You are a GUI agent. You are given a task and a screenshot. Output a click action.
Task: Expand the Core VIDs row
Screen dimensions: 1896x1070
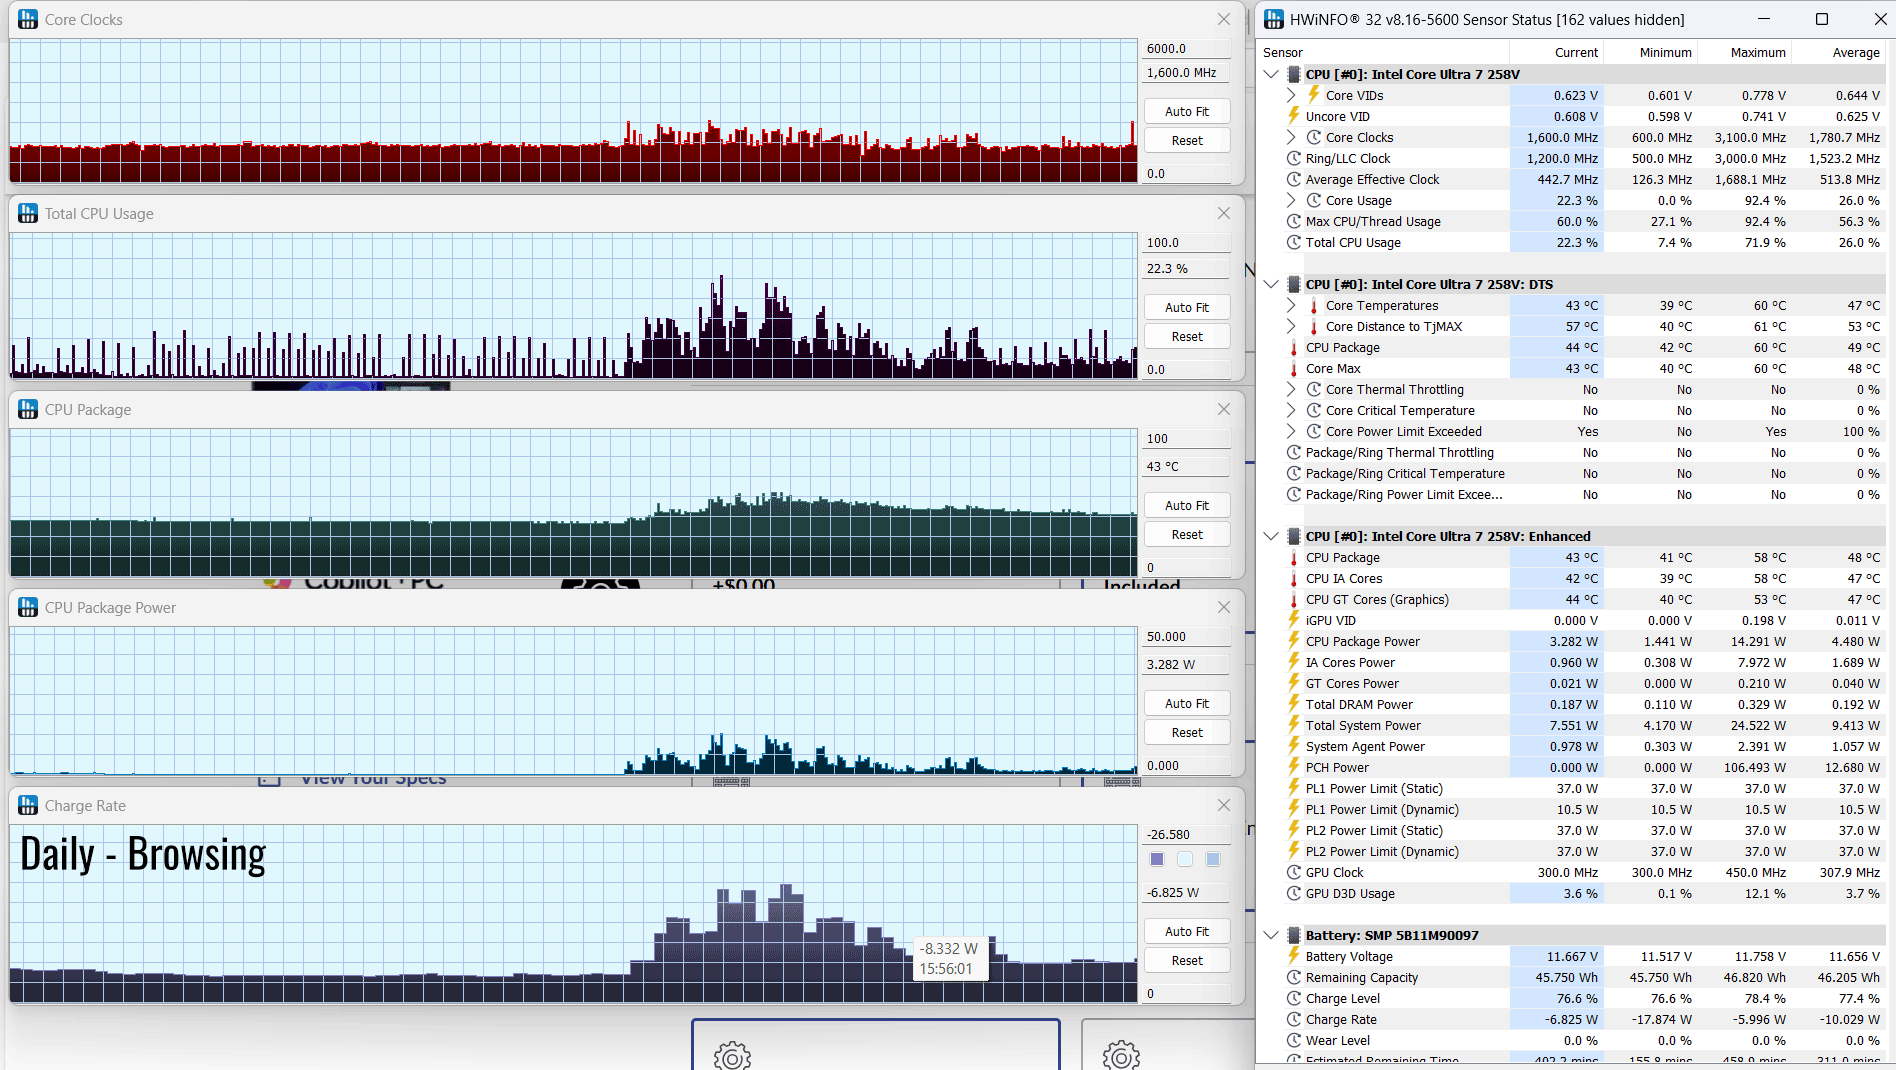(1291, 95)
